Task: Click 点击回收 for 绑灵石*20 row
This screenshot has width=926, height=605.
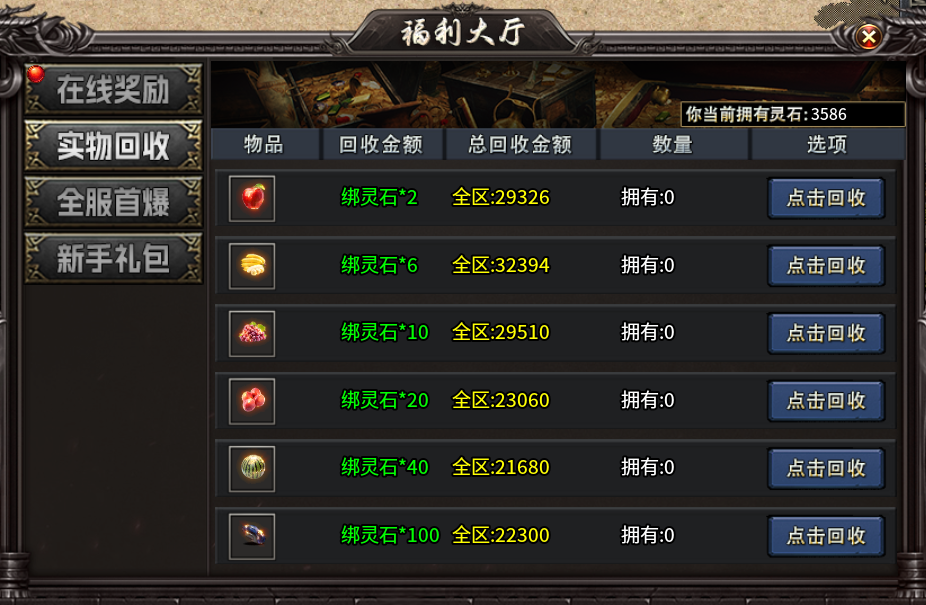Action: tap(826, 401)
